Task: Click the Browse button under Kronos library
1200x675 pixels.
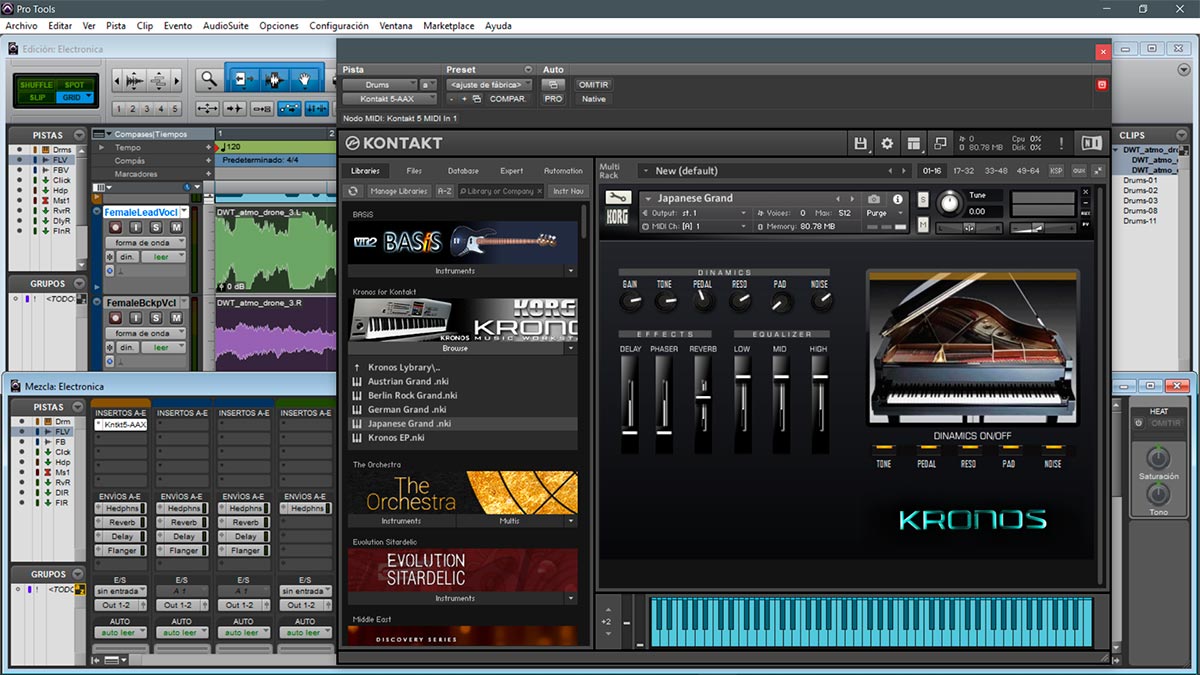Action: 455,349
